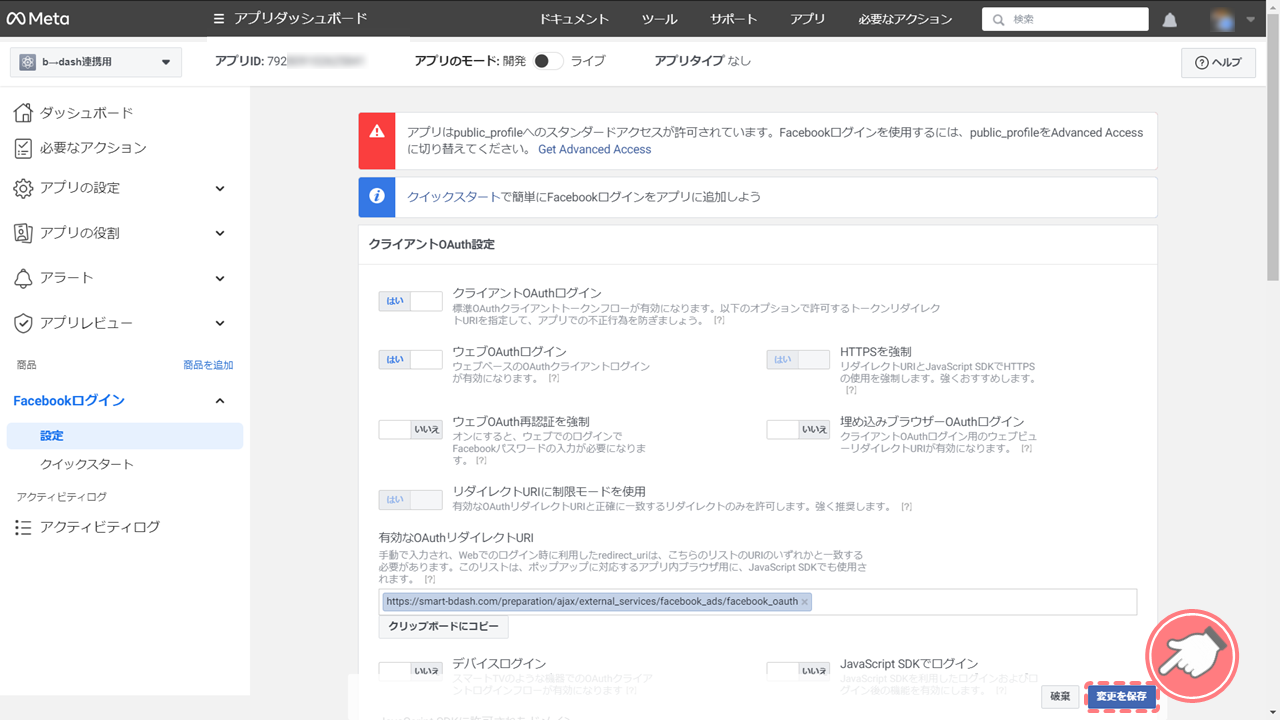Toggle app mode from 開発 to ライブ
Screen dimensions: 1280x720
point(548,61)
